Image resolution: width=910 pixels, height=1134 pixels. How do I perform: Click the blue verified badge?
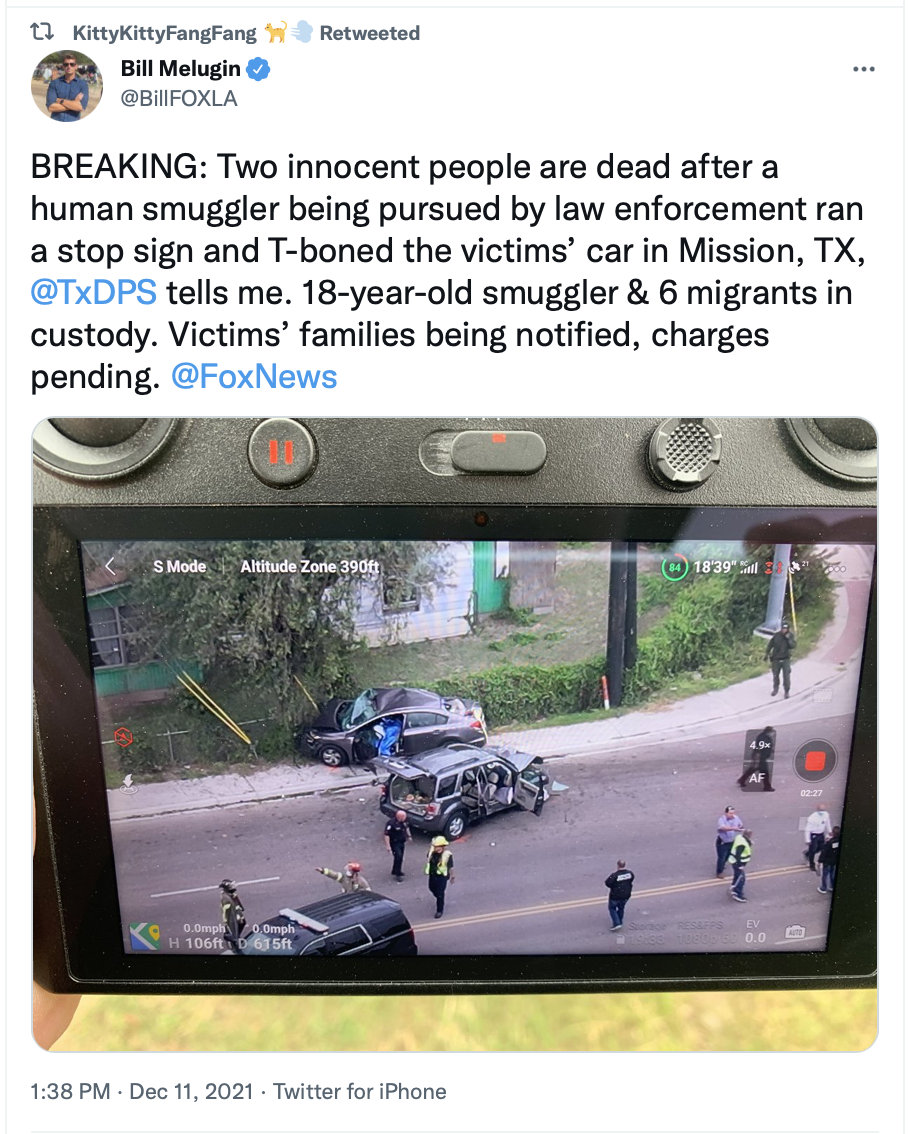pos(258,69)
